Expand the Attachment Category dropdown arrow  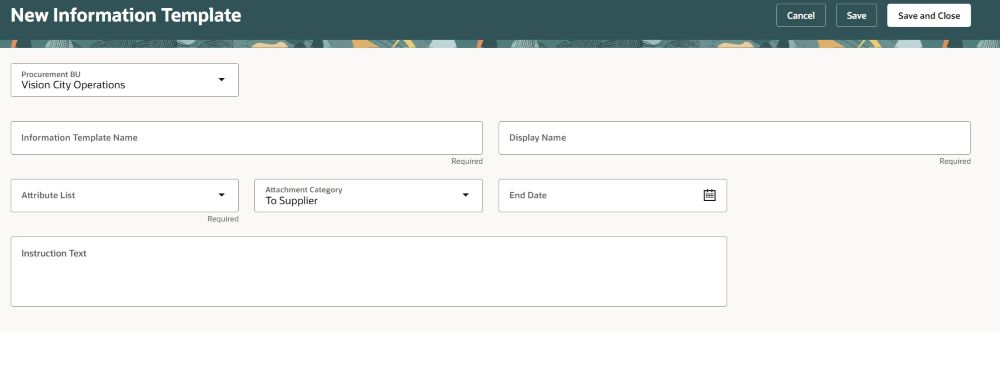tap(466, 195)
